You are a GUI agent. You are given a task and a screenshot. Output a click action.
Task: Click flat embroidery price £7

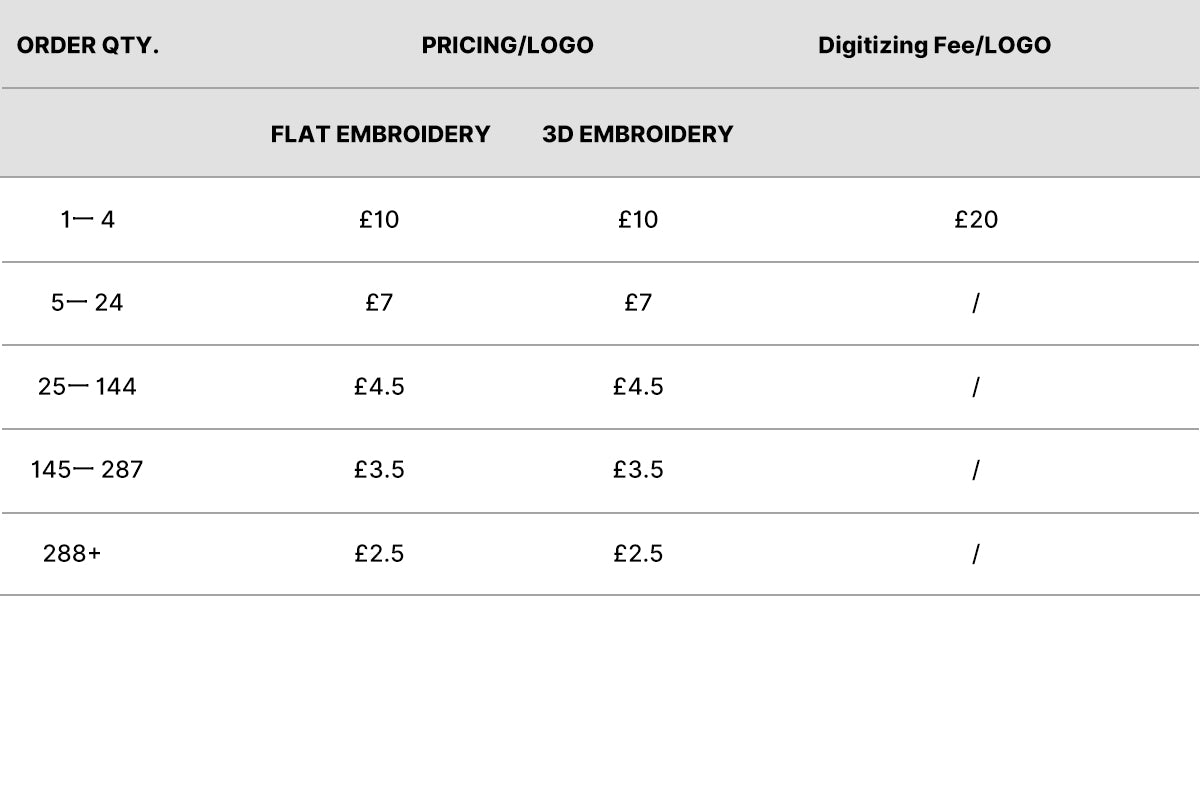pos(379,303)
